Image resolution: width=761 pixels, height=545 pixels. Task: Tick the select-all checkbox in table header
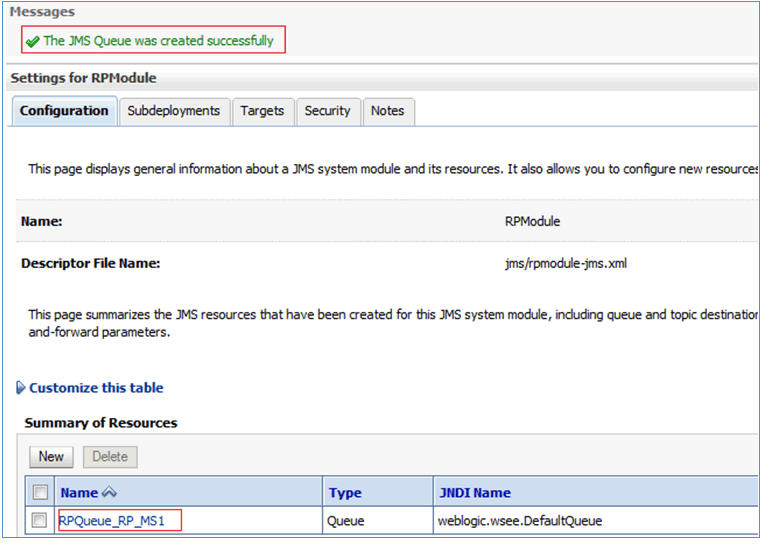(x=40, y=492)
